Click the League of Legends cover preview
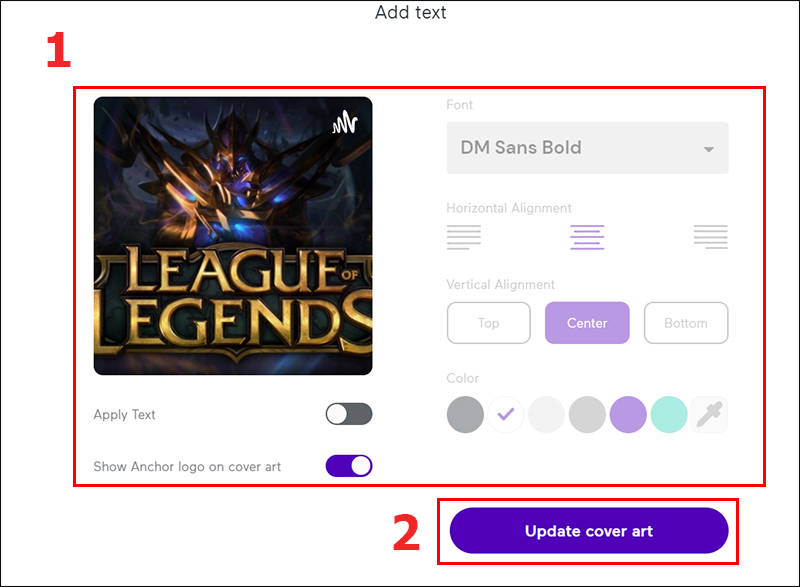800x587 pixels. click(x=233, y=236)
